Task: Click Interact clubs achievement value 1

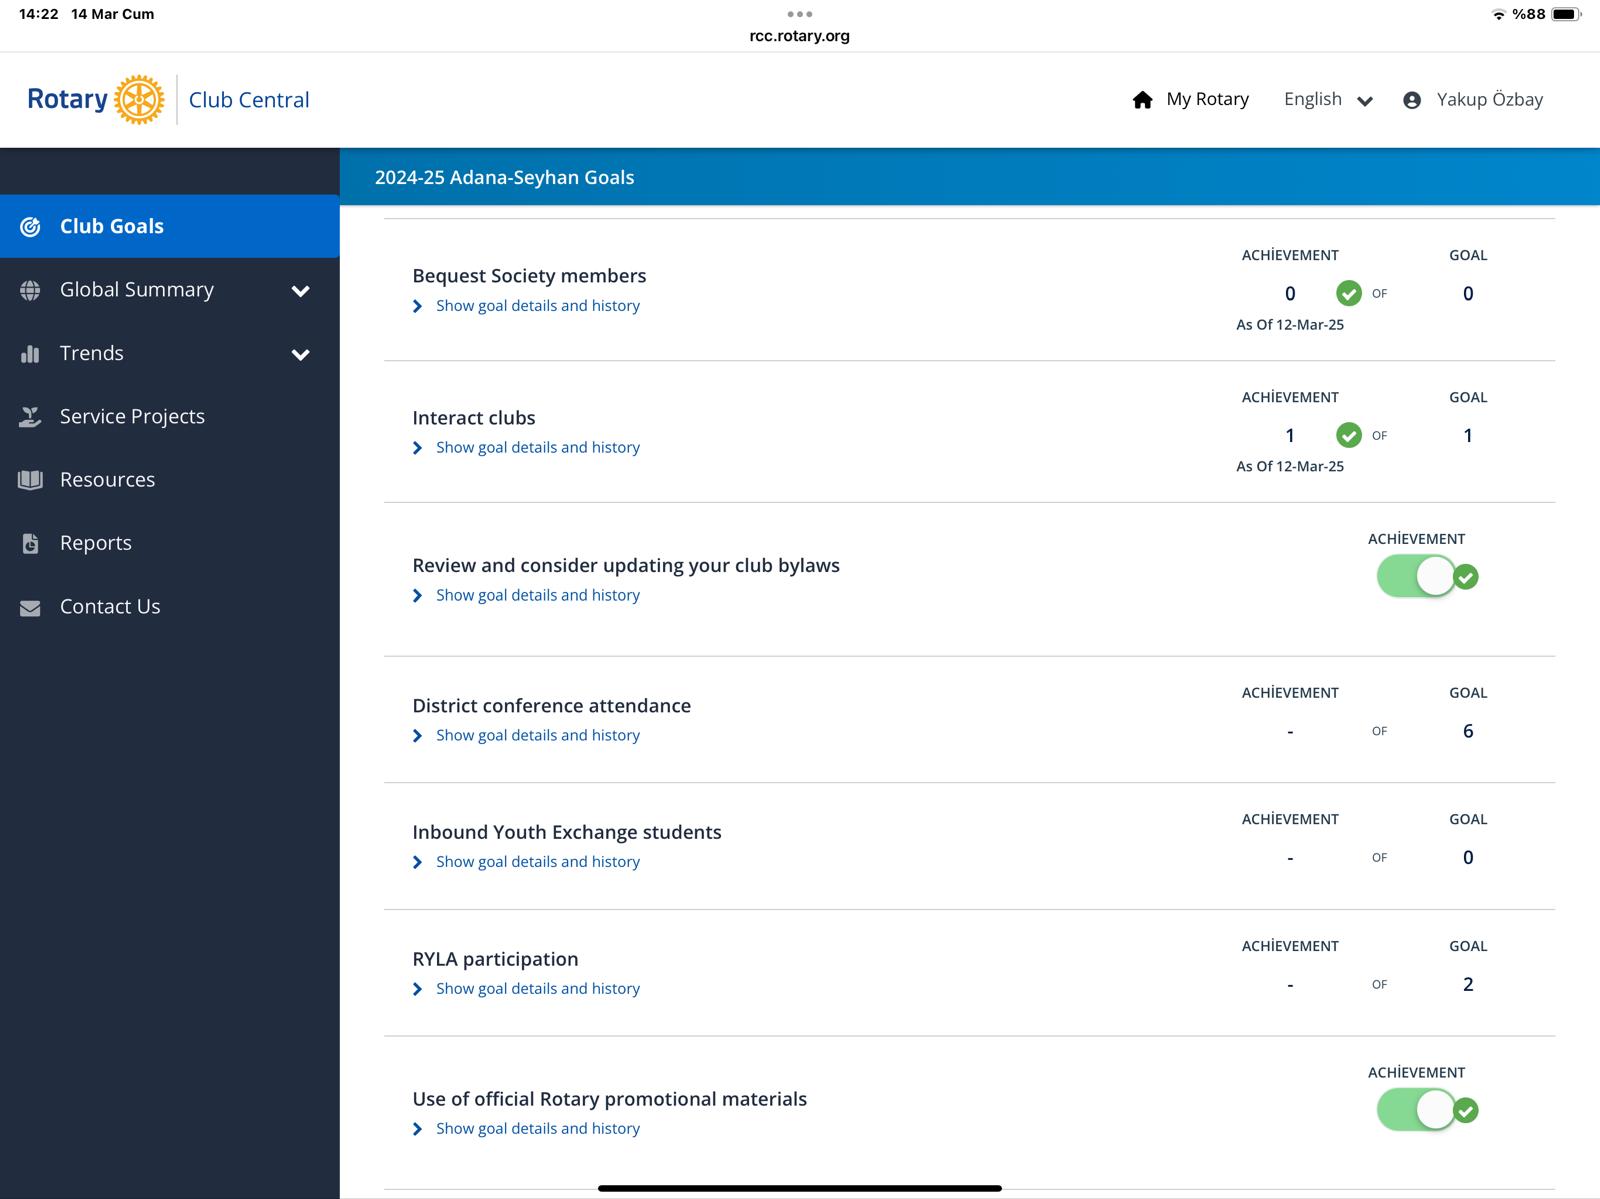Action: 1290,435
